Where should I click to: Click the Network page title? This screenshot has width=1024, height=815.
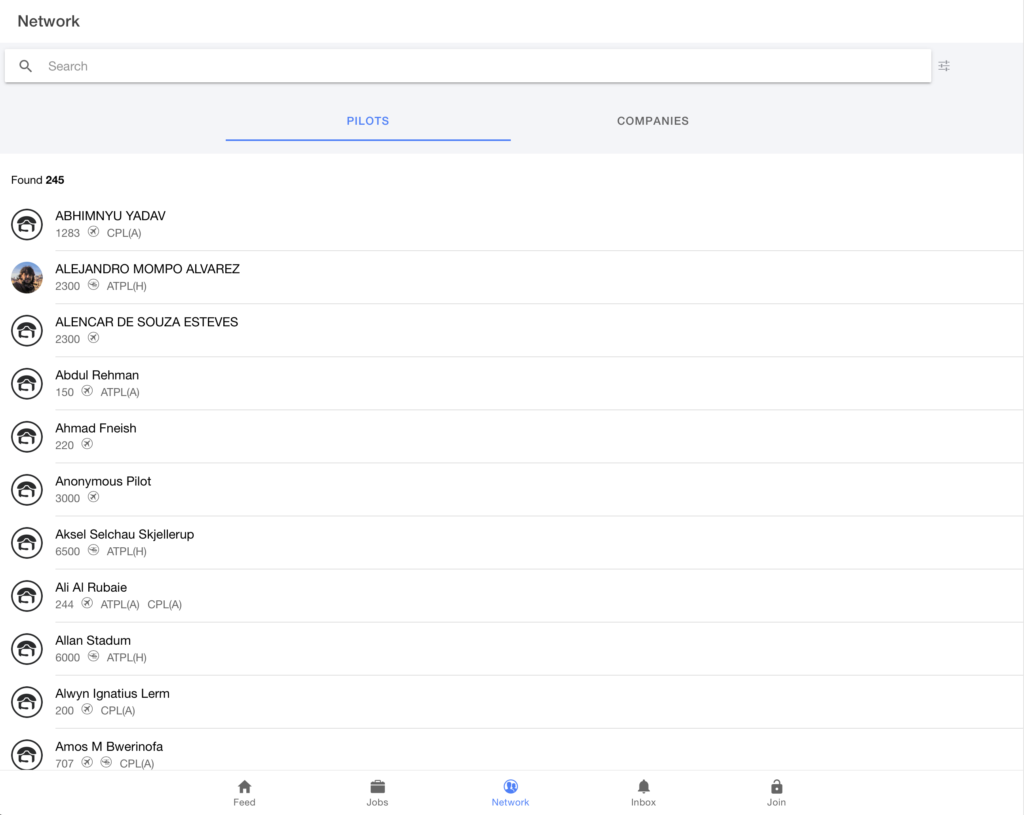pyautogui.click(x=48, y=22)
